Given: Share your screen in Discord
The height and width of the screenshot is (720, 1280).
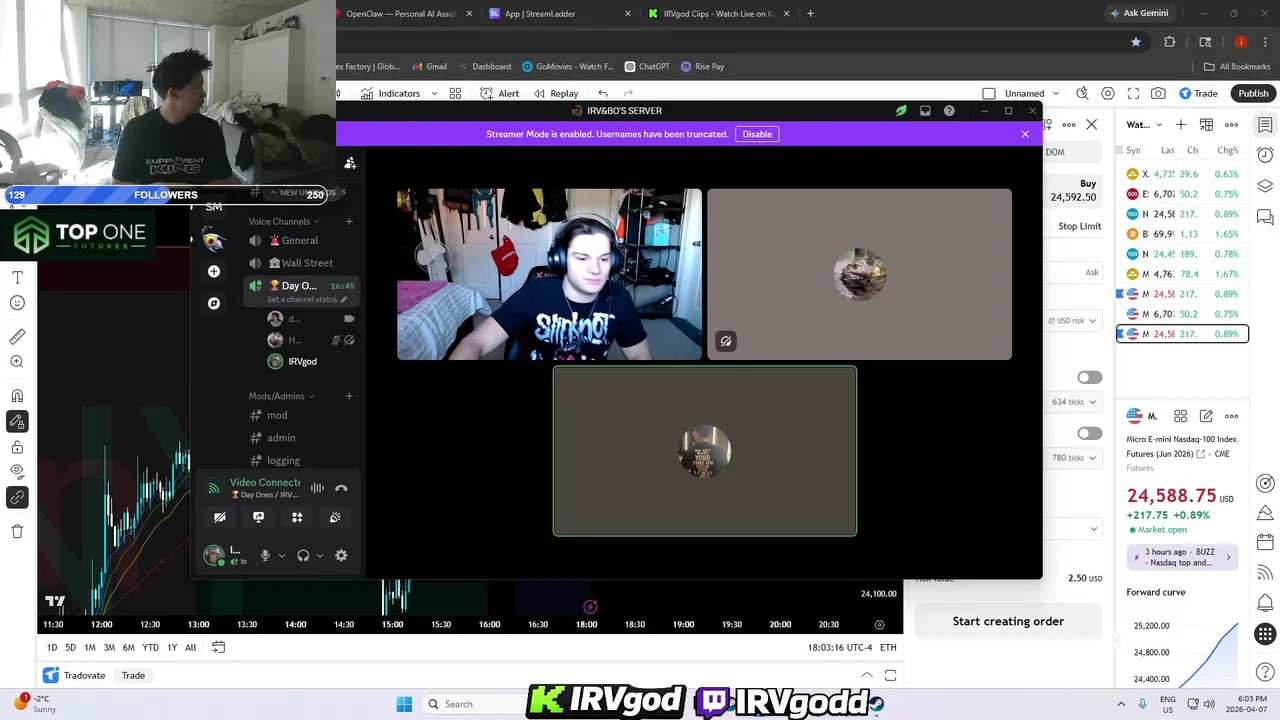Looking at the screenshot, I should click(x=258, y=517).
